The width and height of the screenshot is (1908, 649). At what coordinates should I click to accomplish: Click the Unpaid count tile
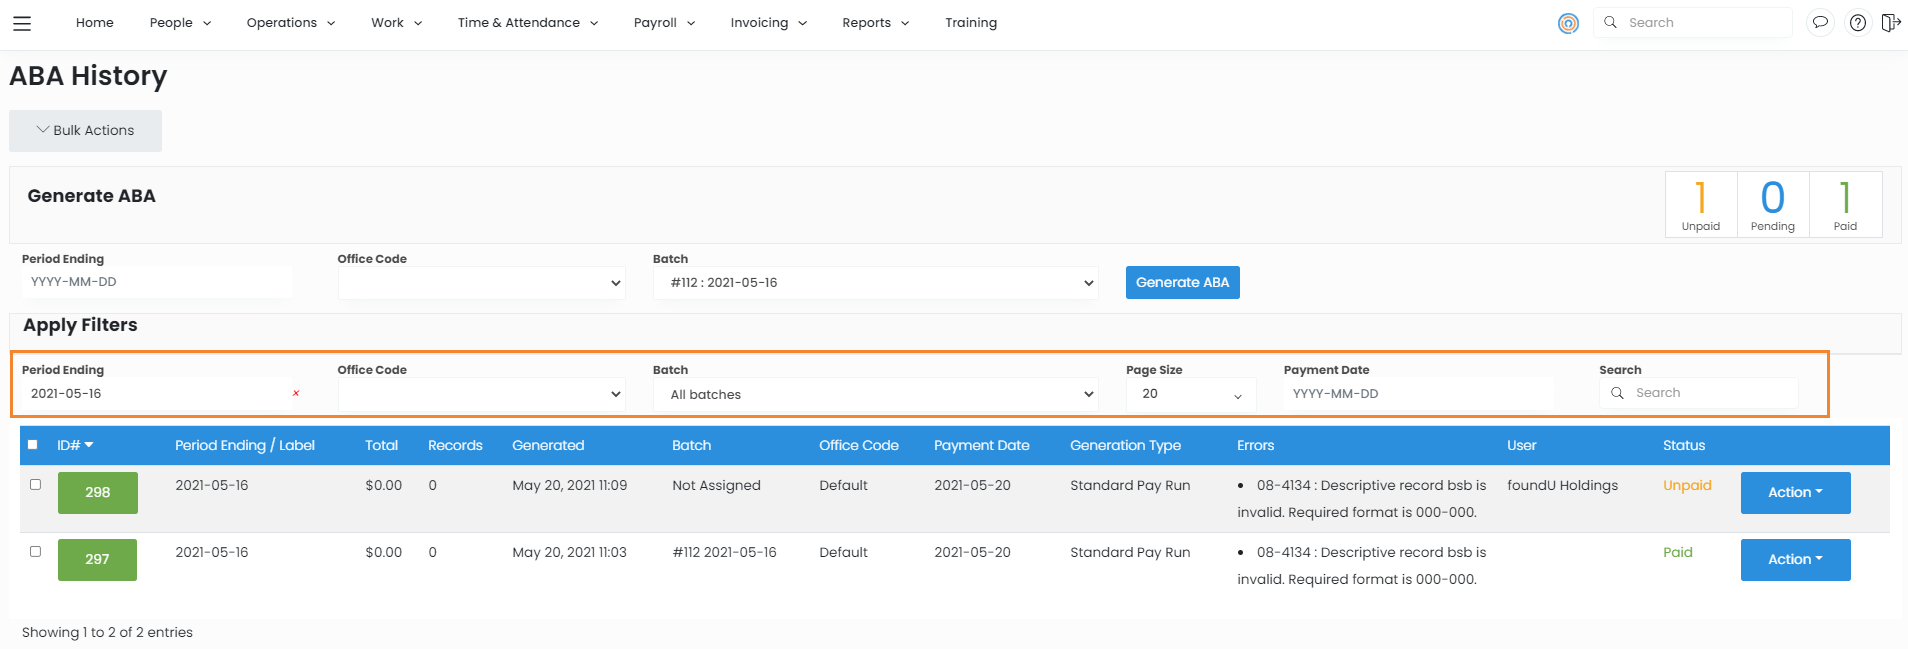click(x=1700, y=204)
